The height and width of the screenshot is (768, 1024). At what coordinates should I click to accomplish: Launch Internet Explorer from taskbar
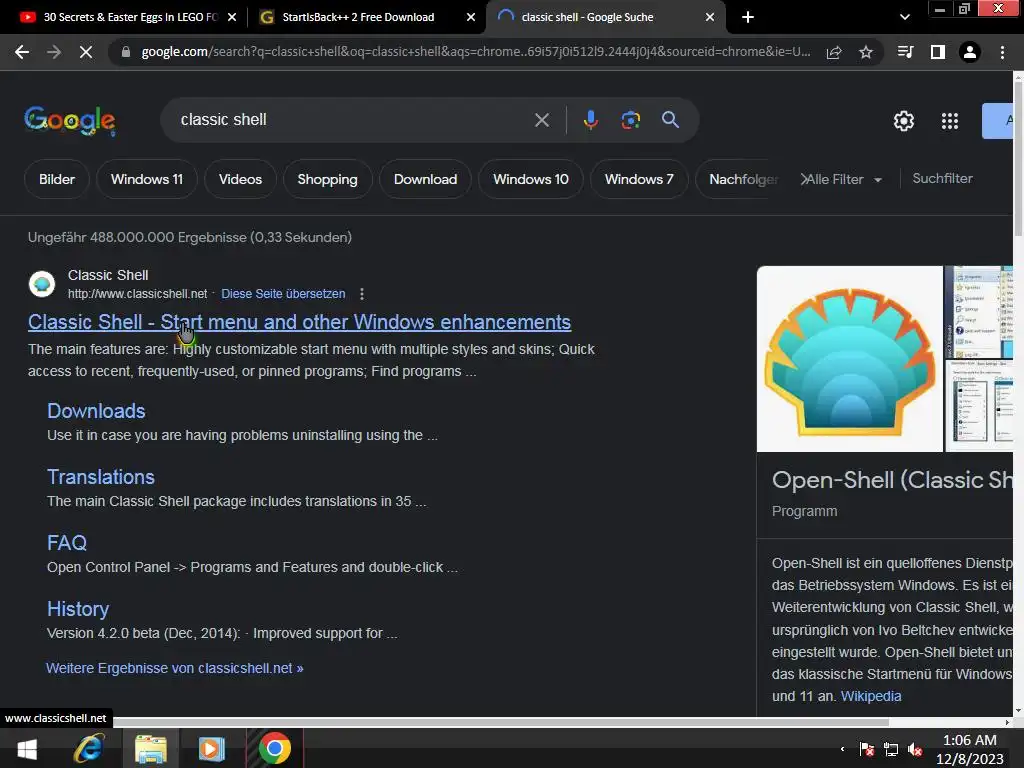(x=88, y=748)
